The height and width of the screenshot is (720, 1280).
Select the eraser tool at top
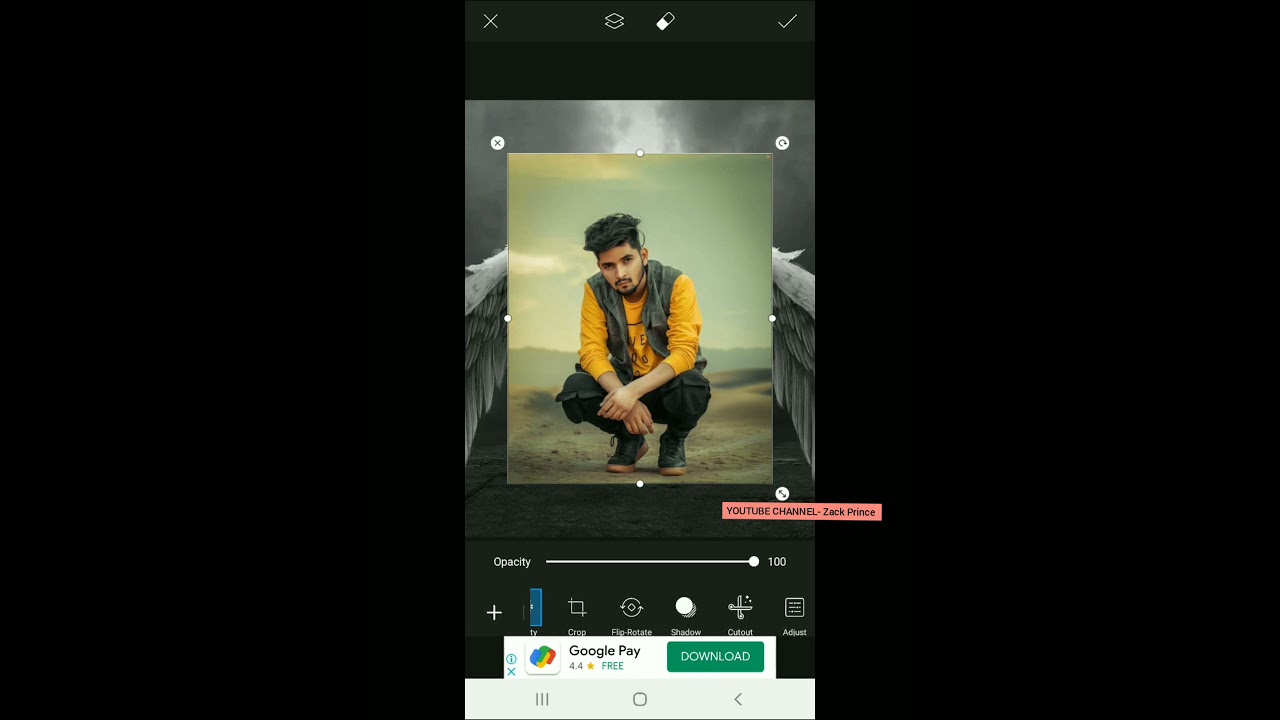coord(666,21)
